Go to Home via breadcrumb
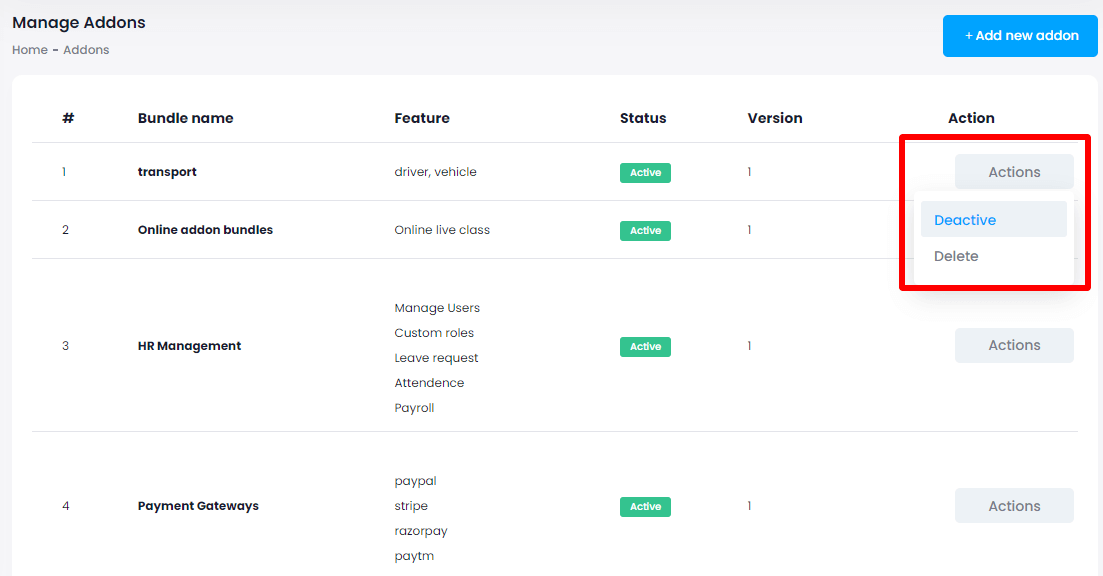Image resolution: width=1103 pixels, height=576 pixels. click(29, 50)
